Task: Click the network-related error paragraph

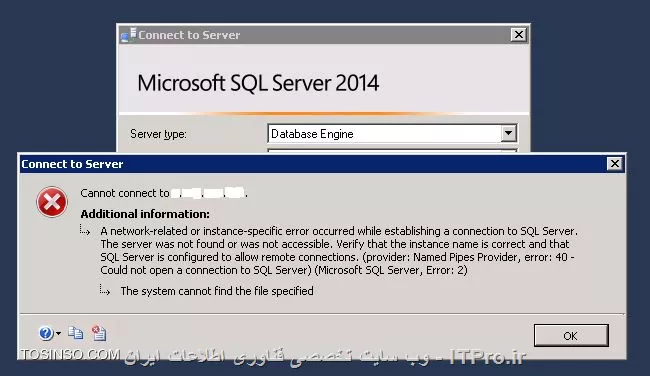Action: [339, 250]
